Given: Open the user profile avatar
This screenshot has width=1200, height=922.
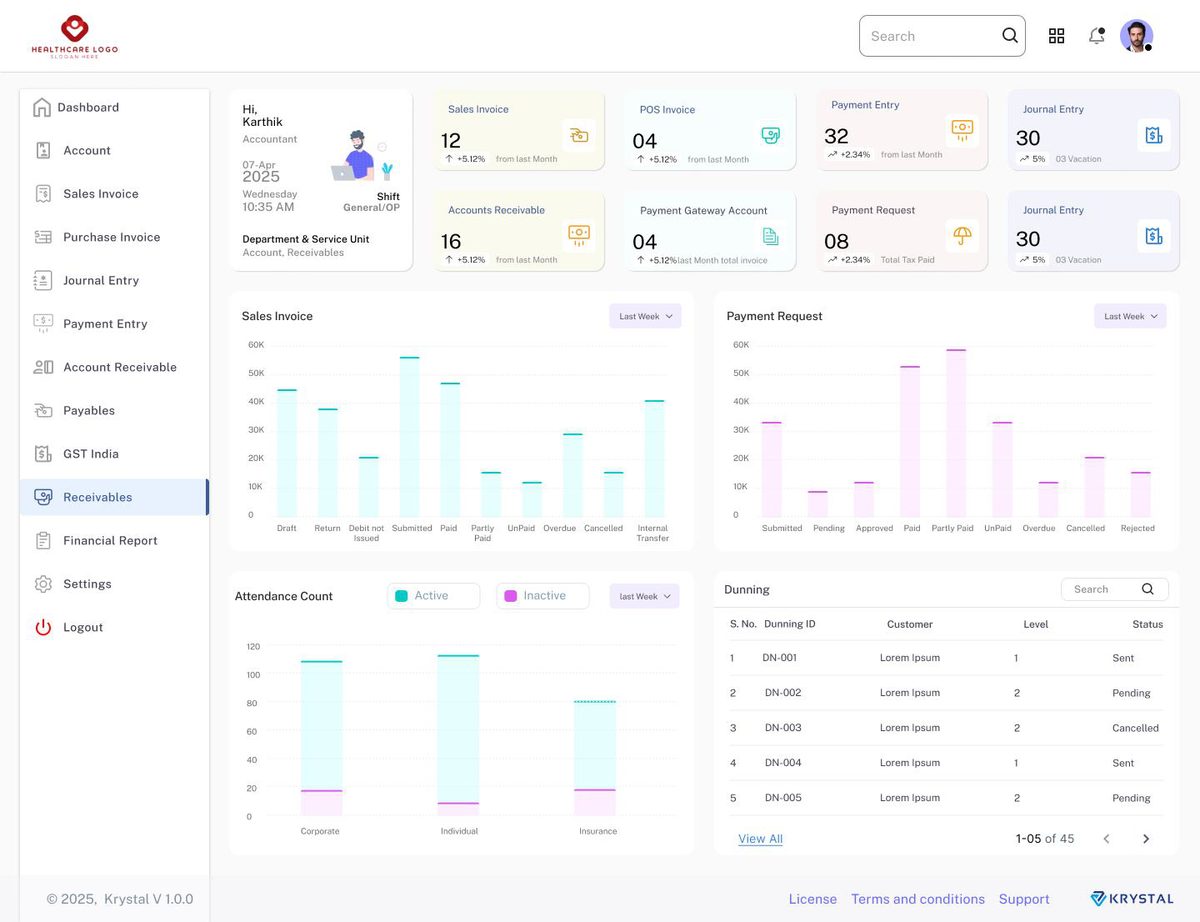Looking at the screenshot, I should 1136,36.
